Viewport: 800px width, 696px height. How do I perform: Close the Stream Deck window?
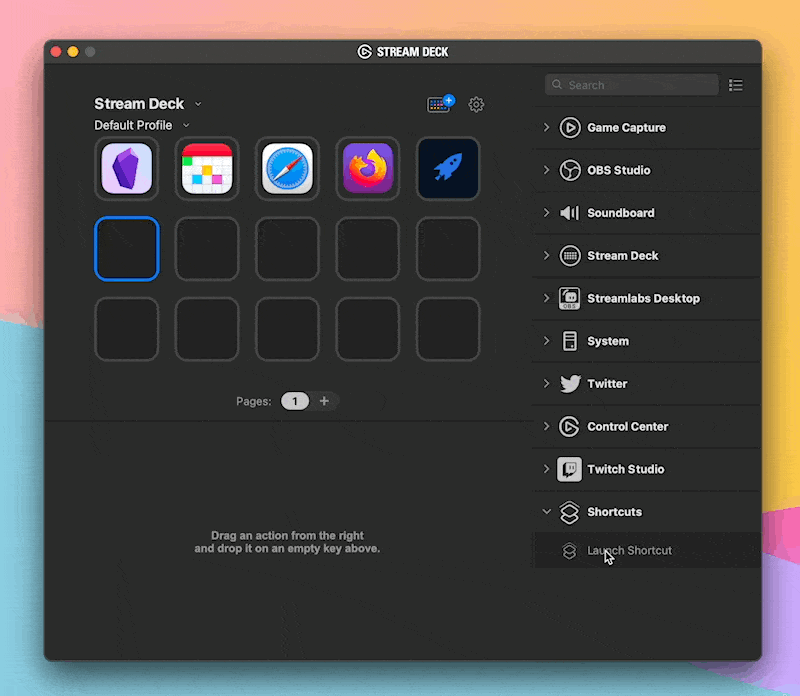click(56, 52)
